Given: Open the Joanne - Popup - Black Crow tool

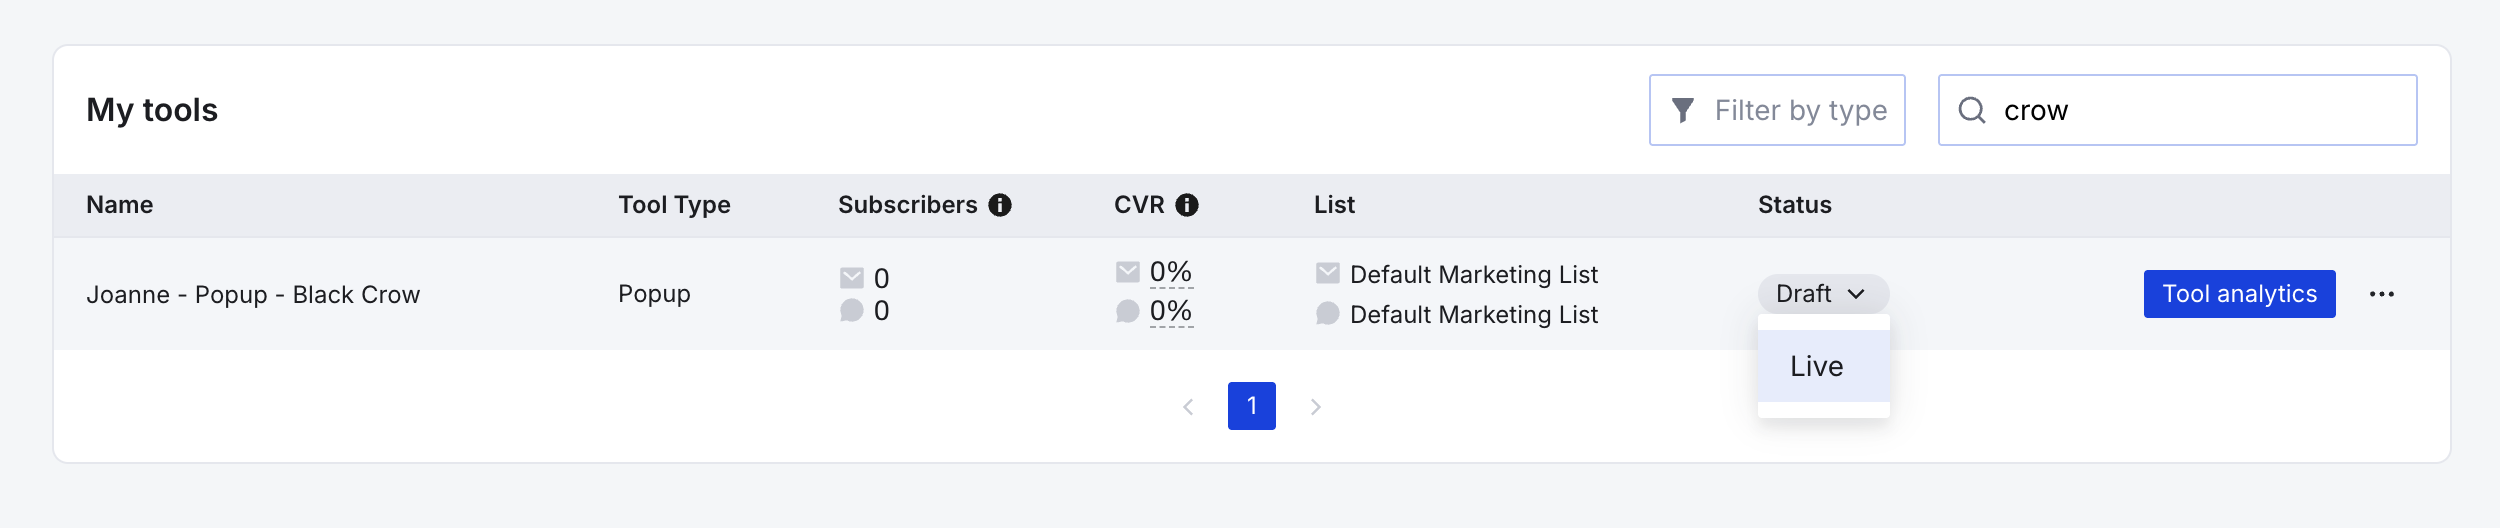Looking at the screenshot, I should click(253, 295).
